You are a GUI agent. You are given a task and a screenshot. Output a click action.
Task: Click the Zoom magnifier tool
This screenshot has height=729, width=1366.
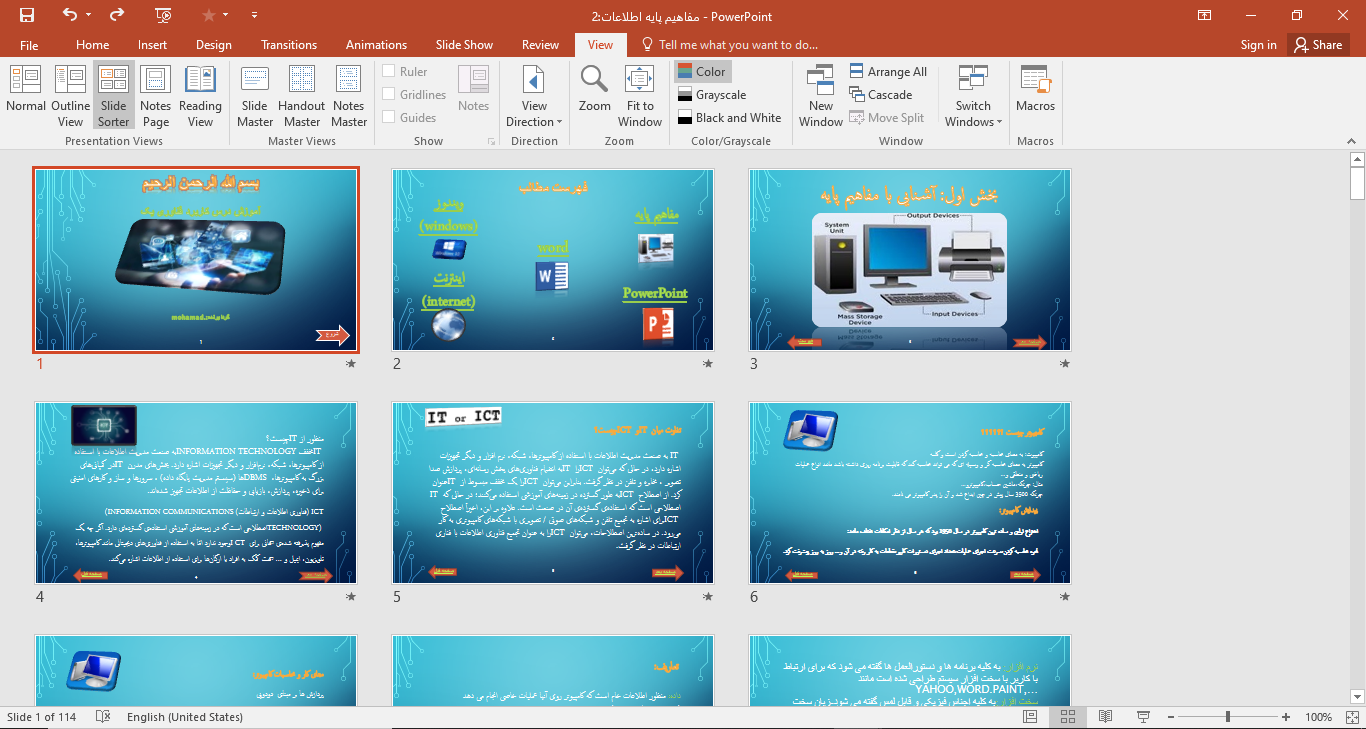point(594,90)
